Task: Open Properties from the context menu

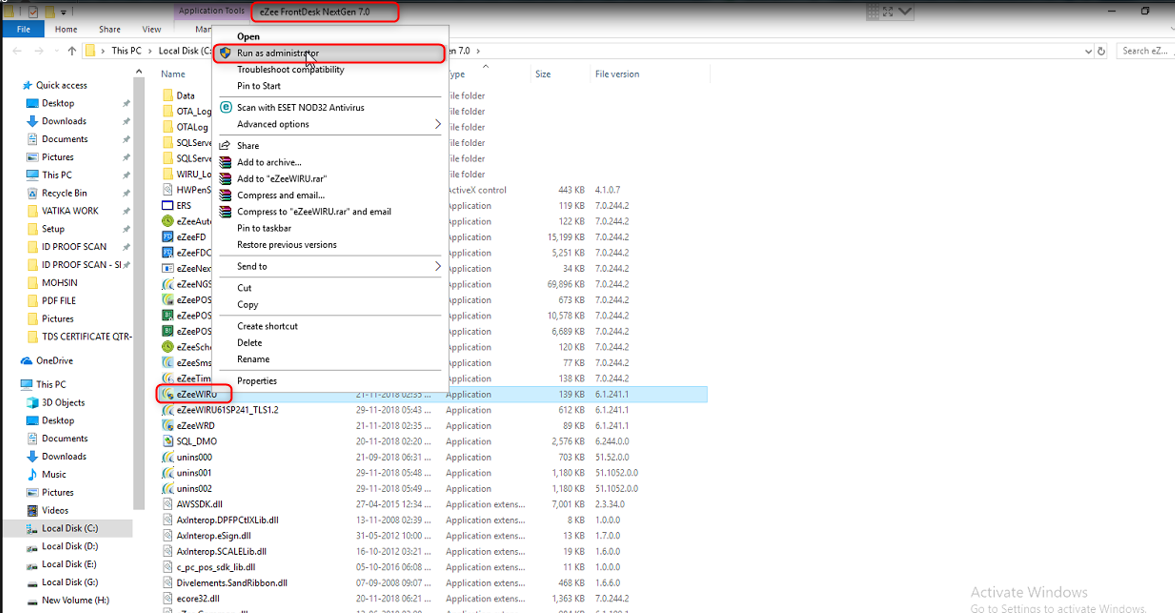Action: point(330,381)
